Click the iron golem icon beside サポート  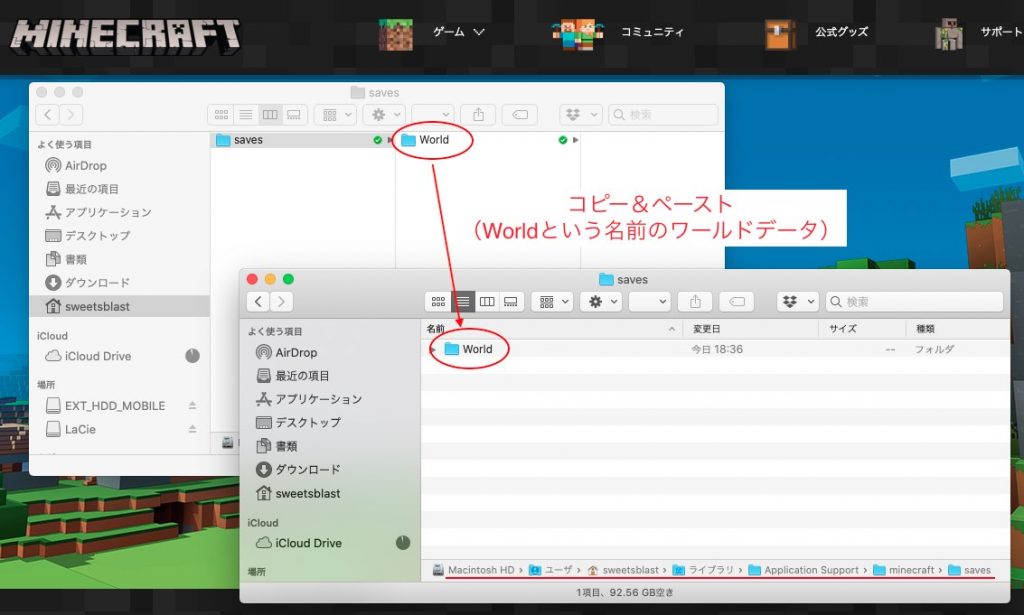949,34
